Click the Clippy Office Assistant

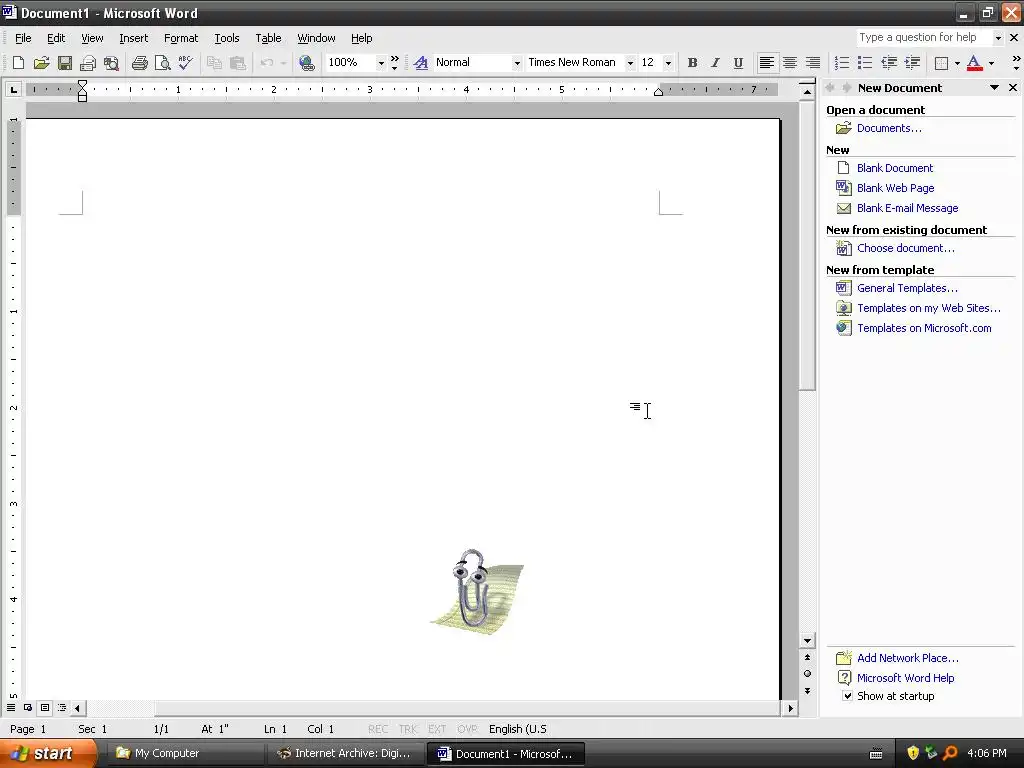(x=477, y=592)
